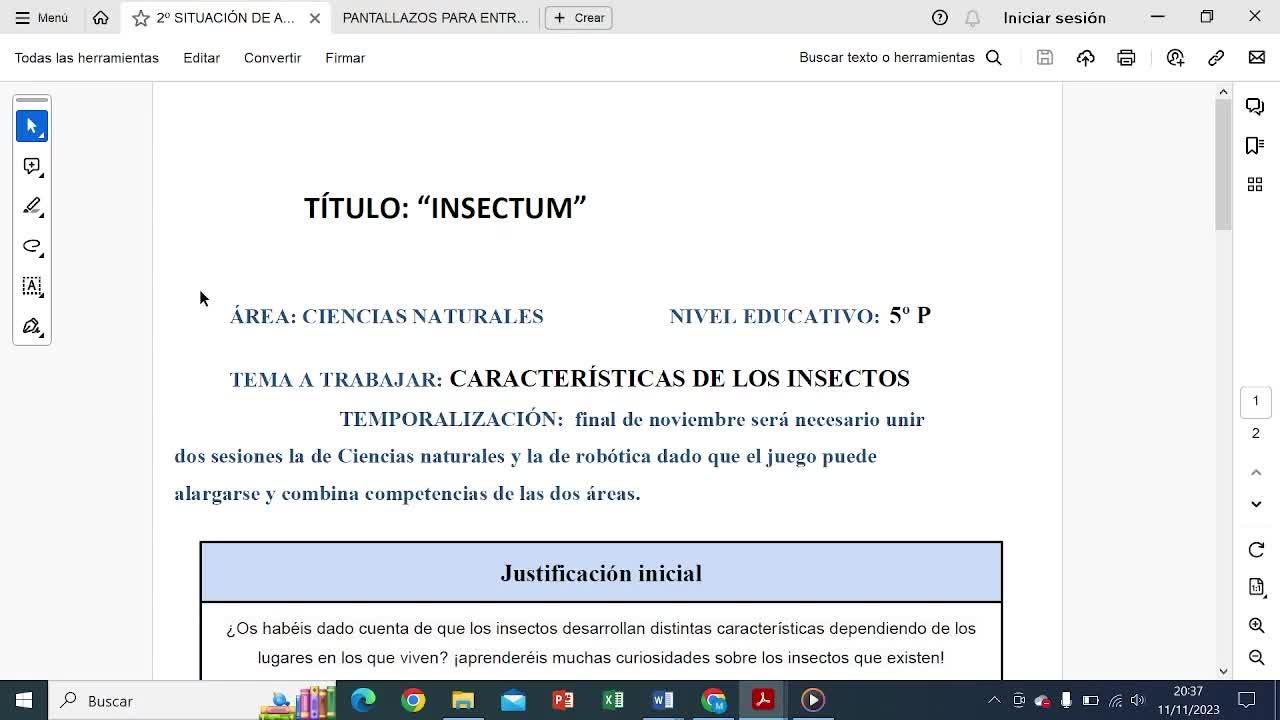Click the NIVEL EDUCATIVO text

[x=774, y=316]
